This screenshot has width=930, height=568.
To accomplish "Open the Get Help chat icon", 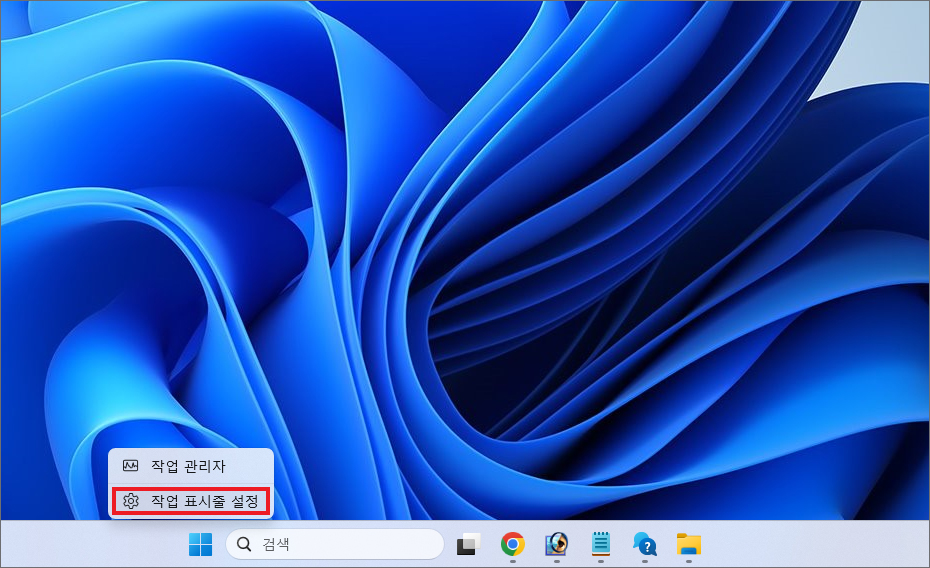I will 645,544.
